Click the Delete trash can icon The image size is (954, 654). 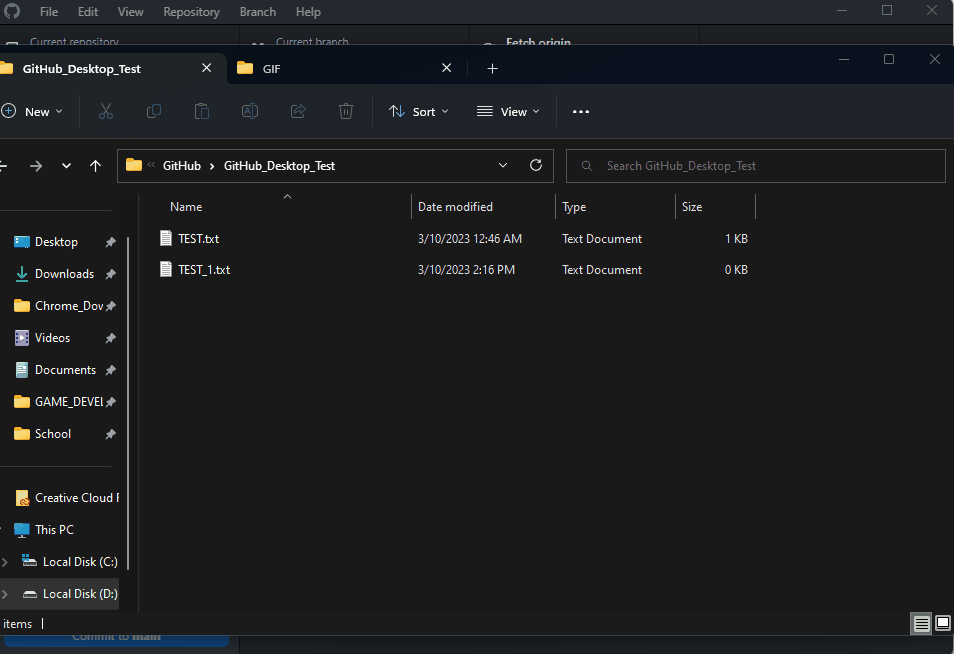tap(346, 111)
